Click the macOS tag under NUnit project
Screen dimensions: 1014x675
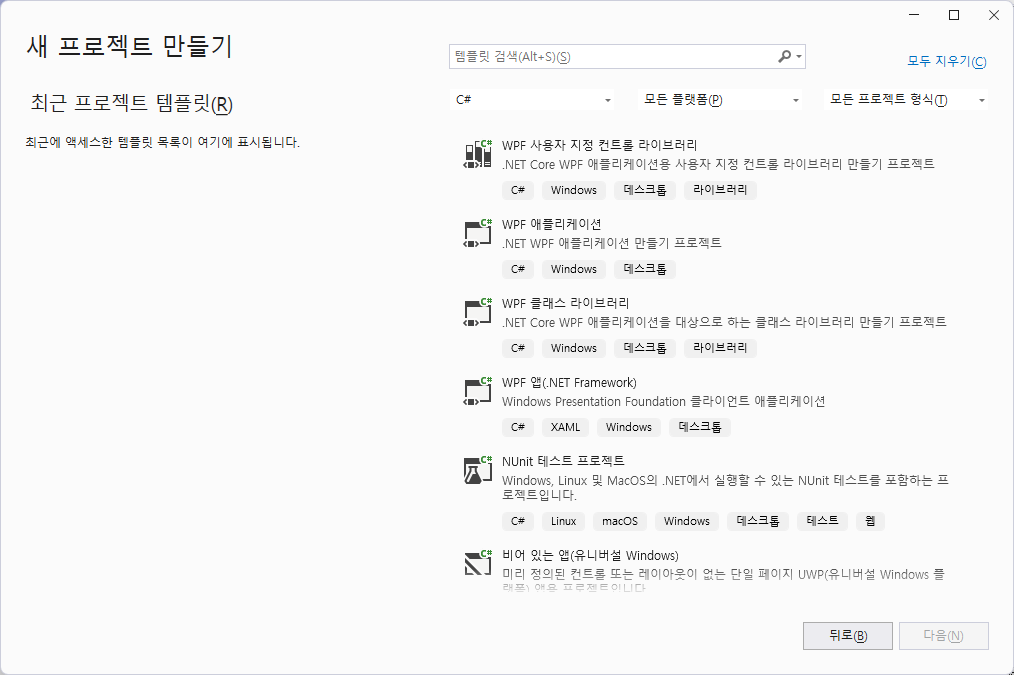620,521
